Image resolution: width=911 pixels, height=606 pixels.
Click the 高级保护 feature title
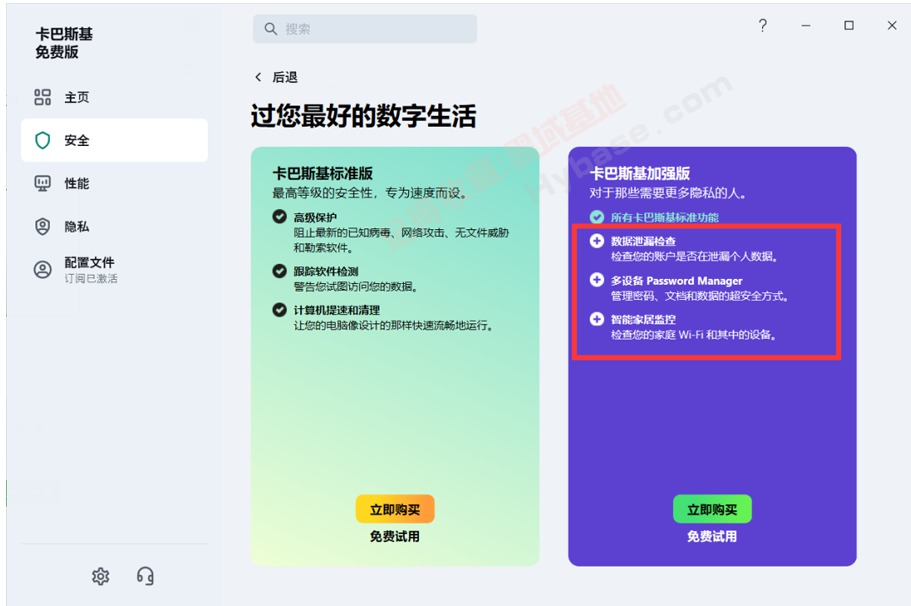[315, 217]
